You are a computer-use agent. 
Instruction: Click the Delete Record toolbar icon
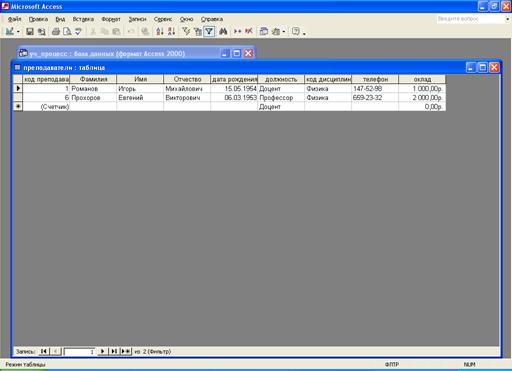pos(249,32)
